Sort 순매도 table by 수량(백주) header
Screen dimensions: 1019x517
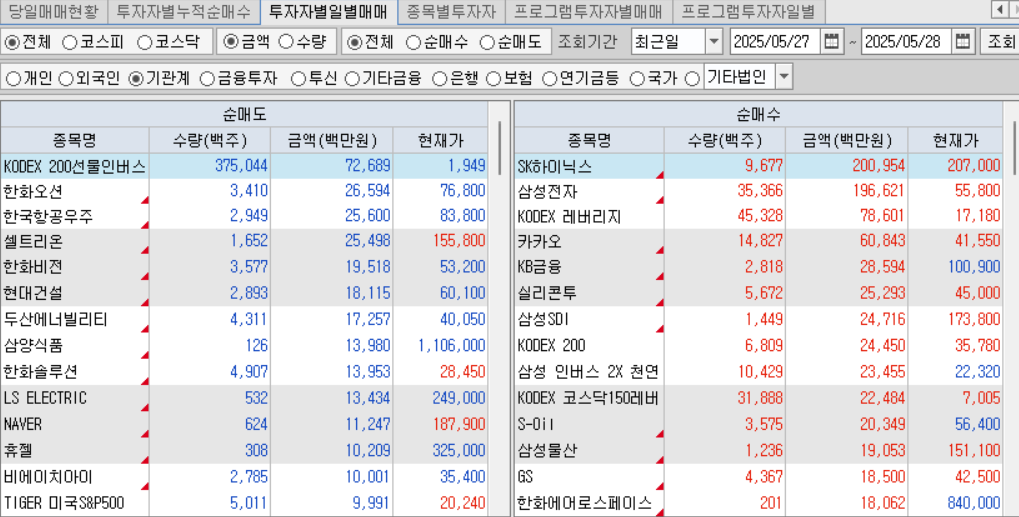[x=210, y=140]
